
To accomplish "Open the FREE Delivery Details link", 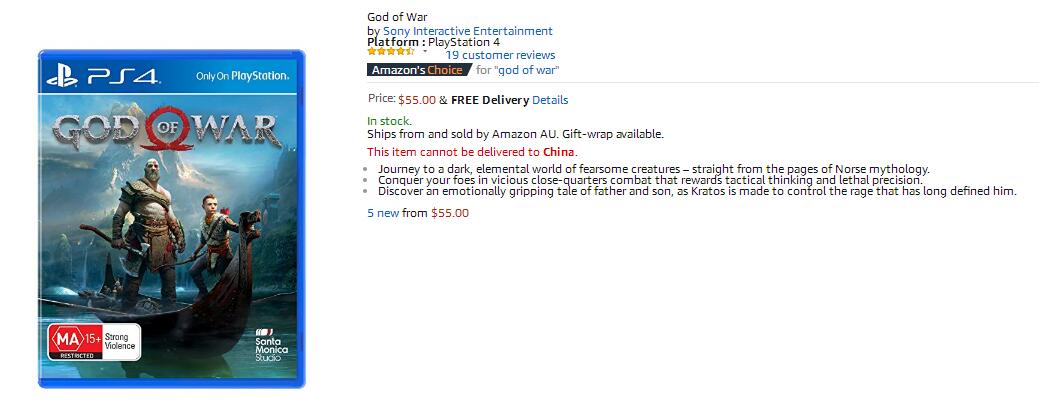I will (550, 100).
